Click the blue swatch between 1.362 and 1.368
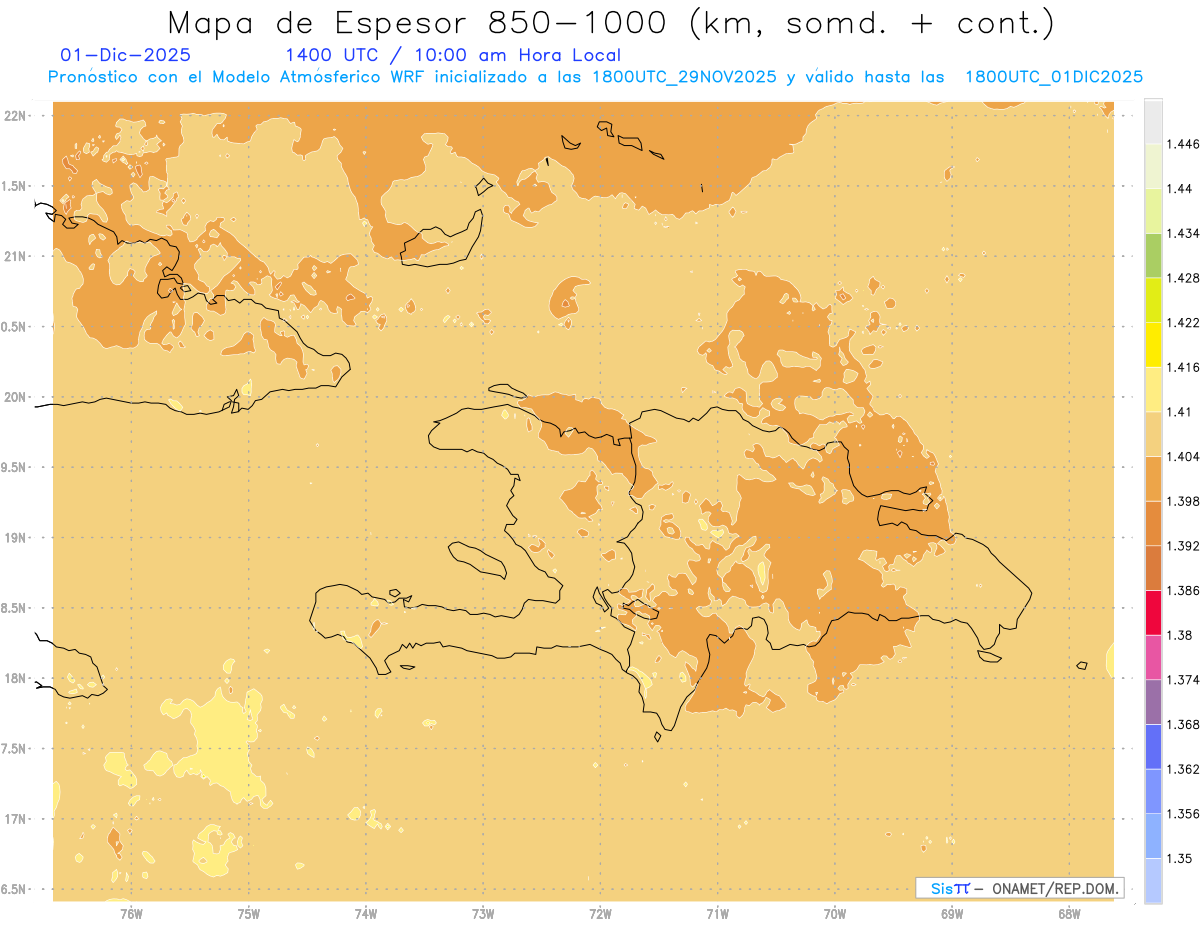Screen dimensions: 1200x927 tap(1153, 746)
